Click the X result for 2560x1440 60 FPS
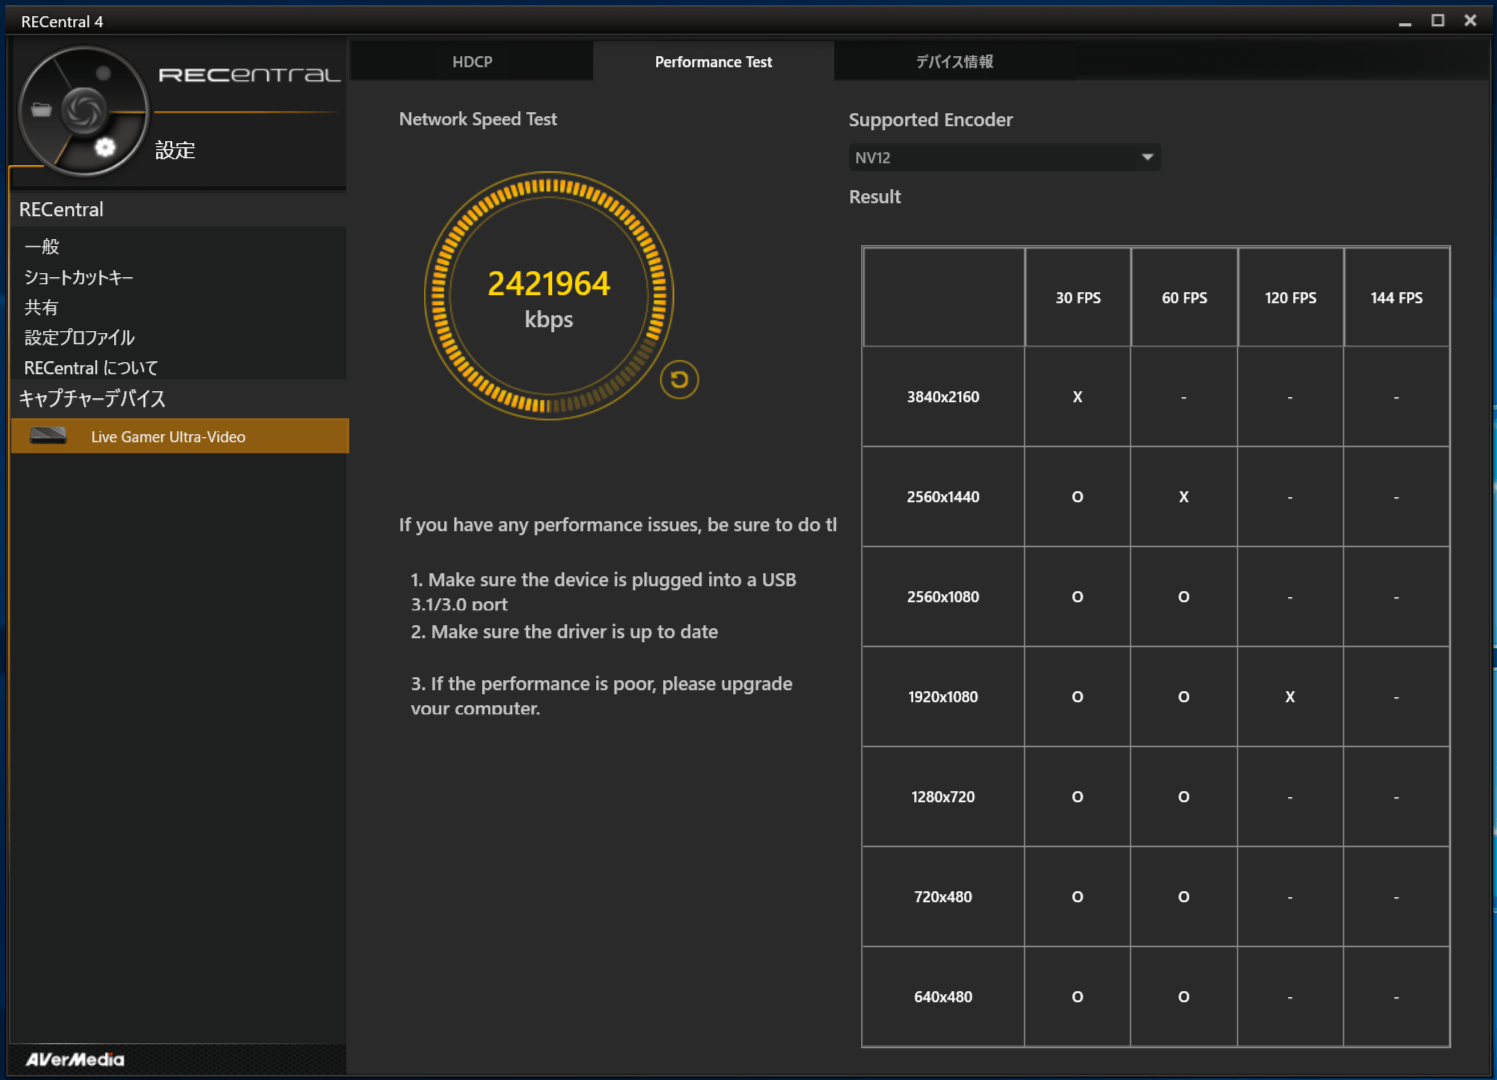Screen dimensions: 1497x1080 [x=1184, y=497]
